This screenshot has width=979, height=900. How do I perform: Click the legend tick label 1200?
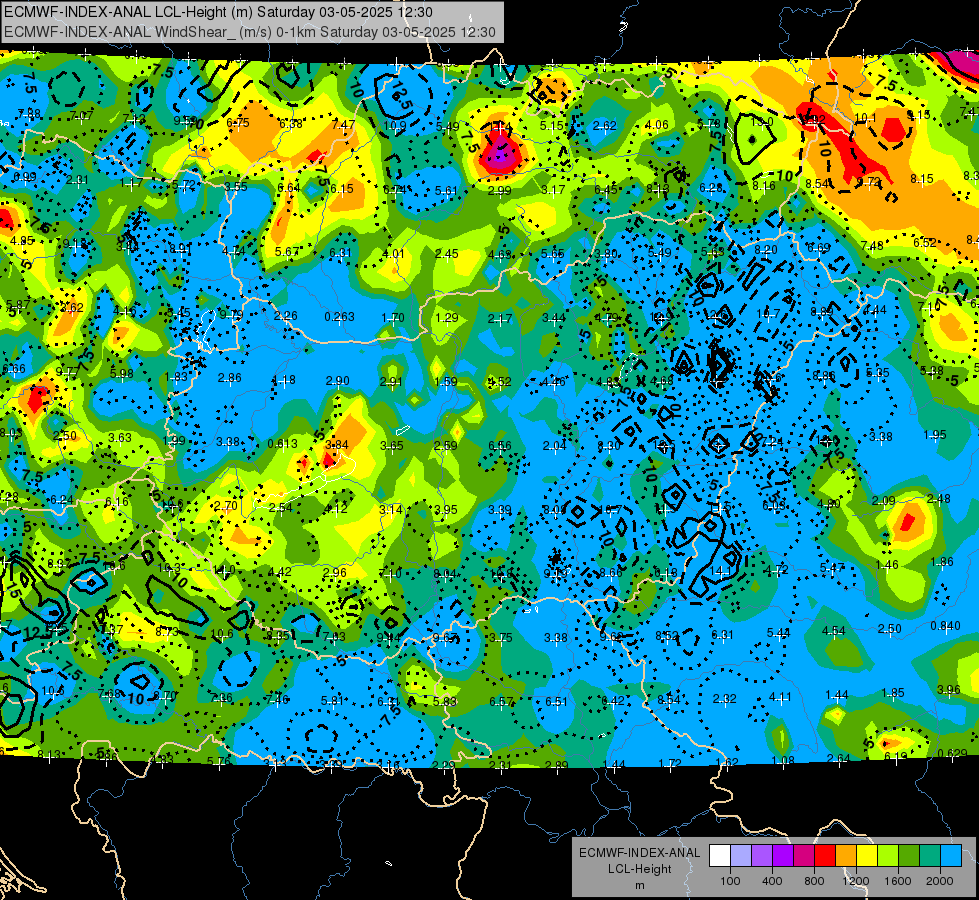tap(856, 881)
